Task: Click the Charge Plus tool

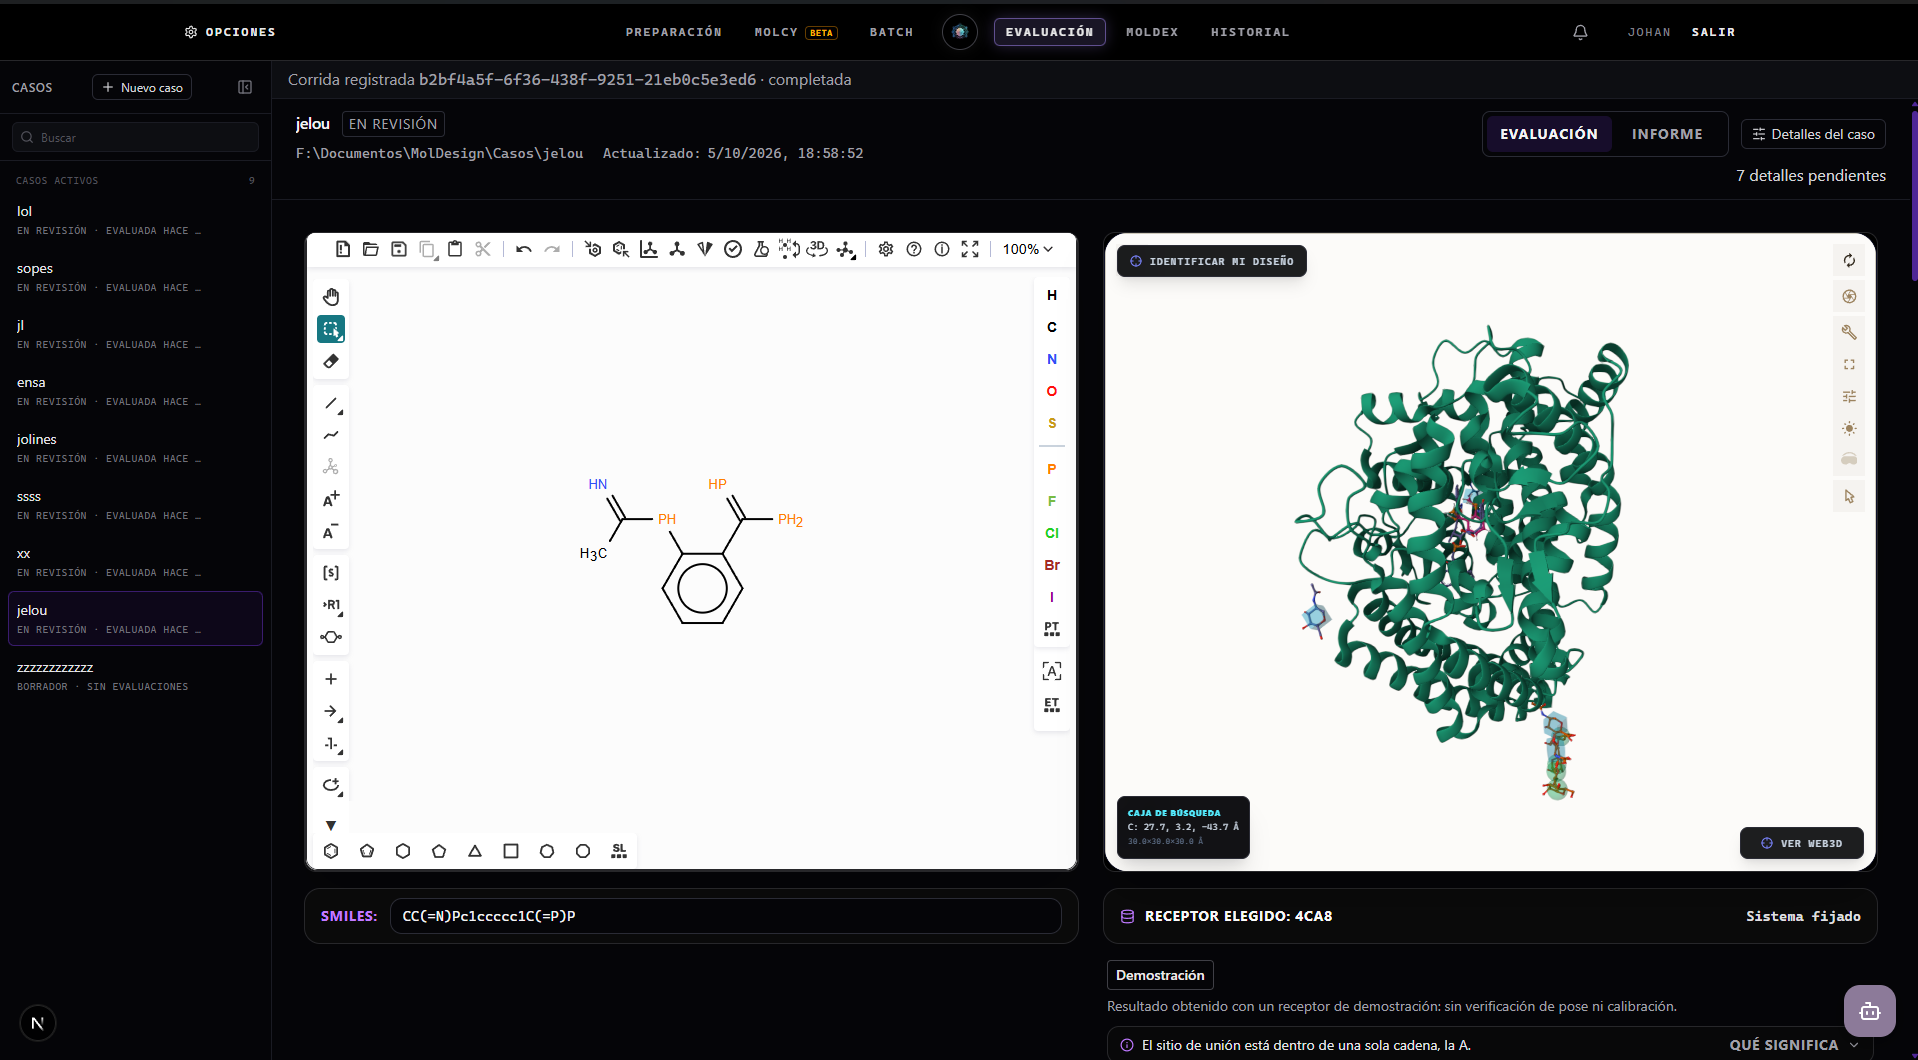Action: pyautogui.click(x=331, y=499)
